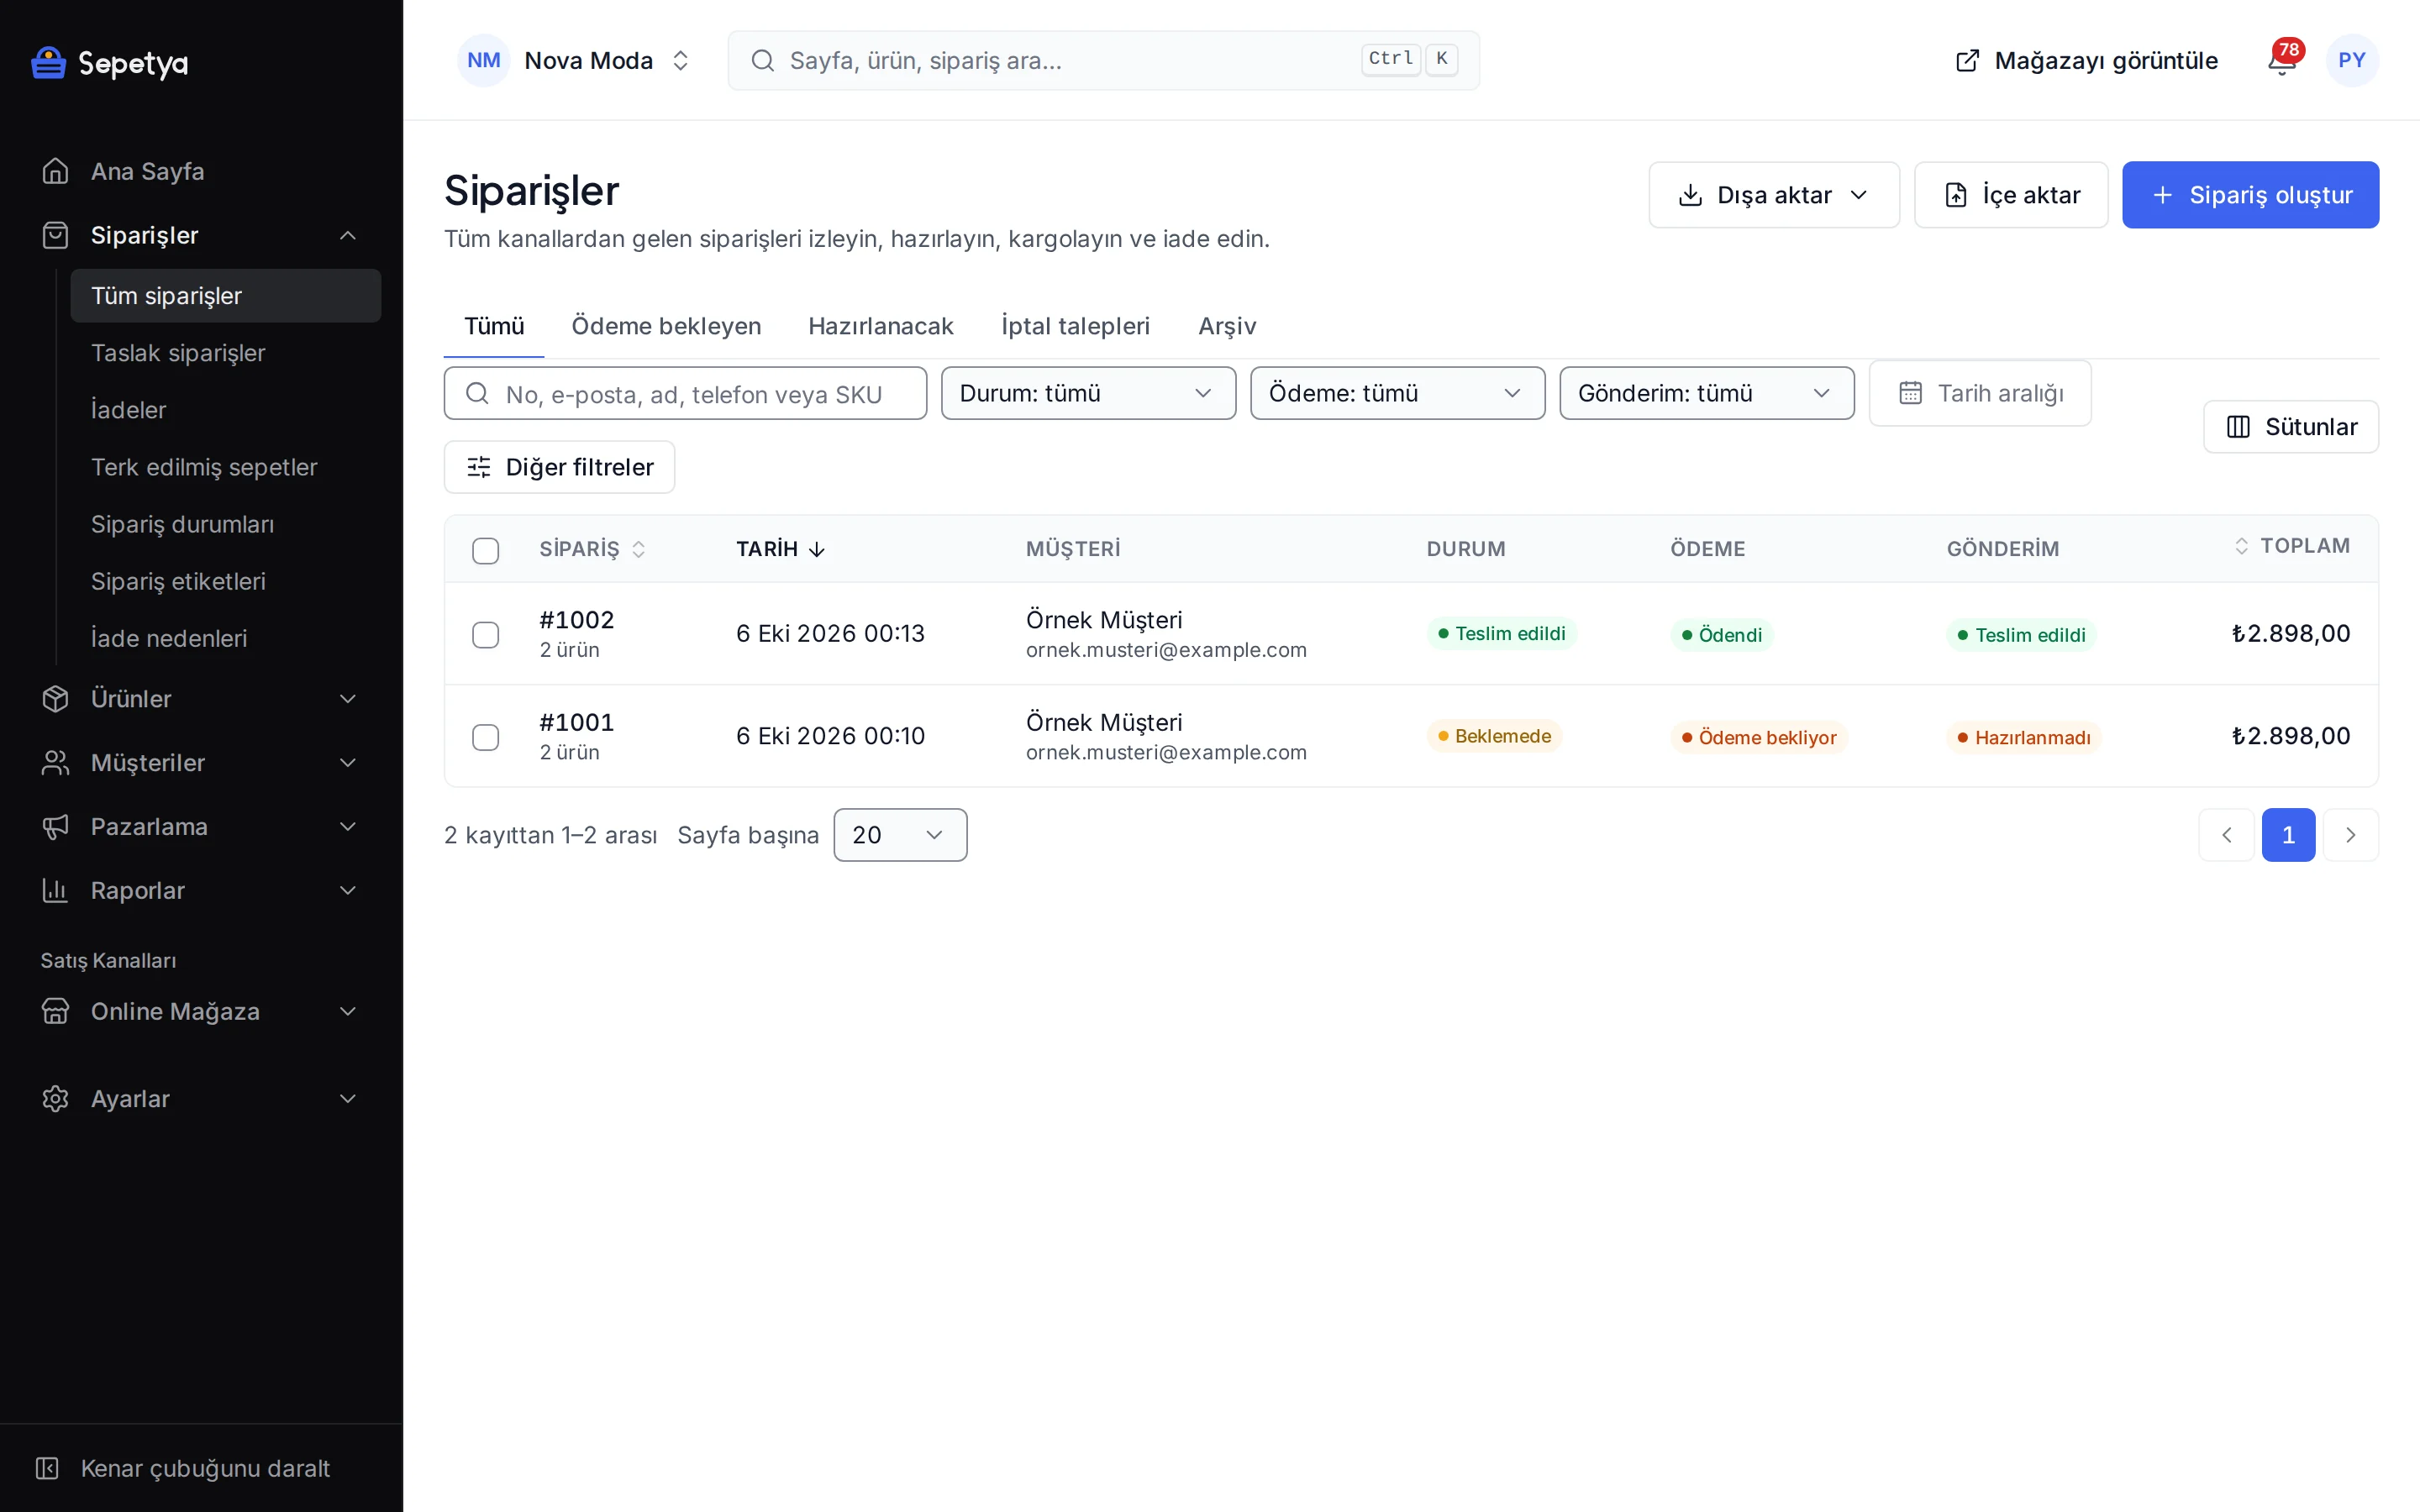2420x1512 pixels.
Task: Open the Ödeme: tümü filter dropdown
Action: (1397, 393)
